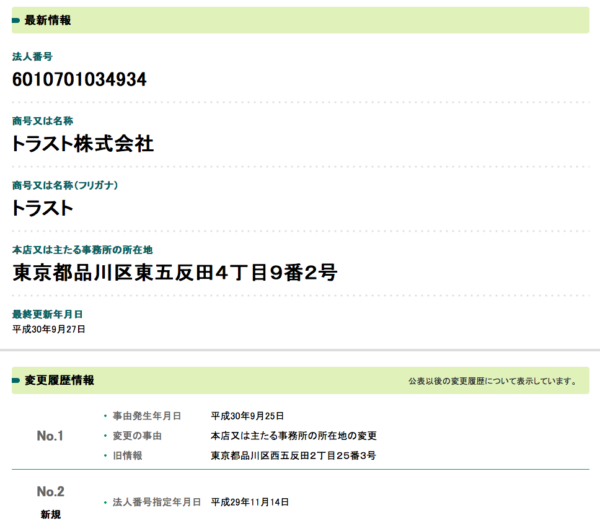Click the 新規 label under No.2
This screenshot has width=600, height=531.
tap(51, 515)
